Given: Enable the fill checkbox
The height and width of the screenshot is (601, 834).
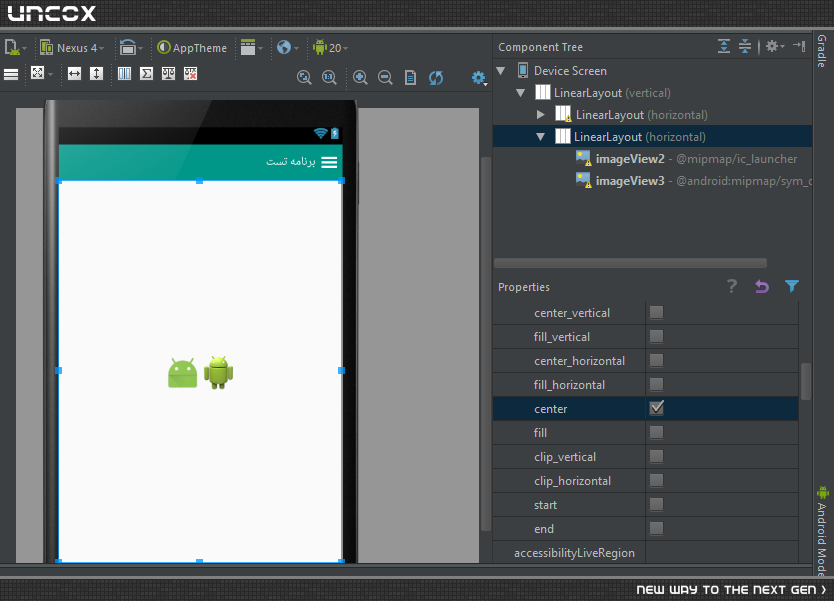Looking at the screenshot, I should 656,432.
